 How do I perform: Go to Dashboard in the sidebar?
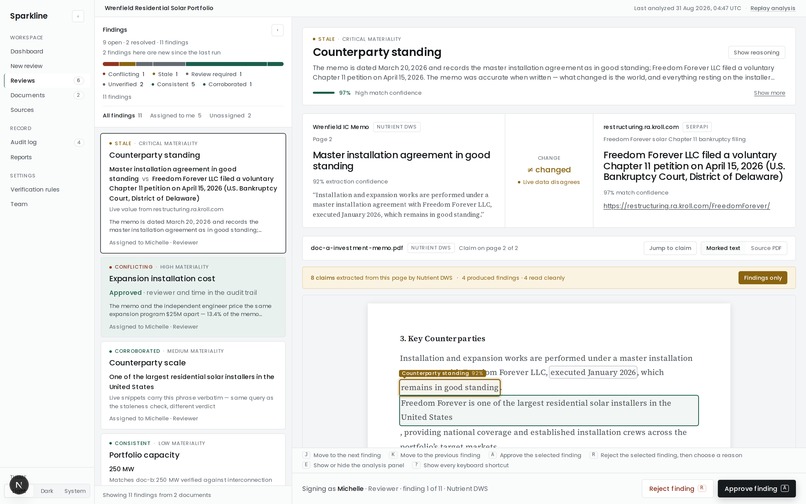[47, 51]
